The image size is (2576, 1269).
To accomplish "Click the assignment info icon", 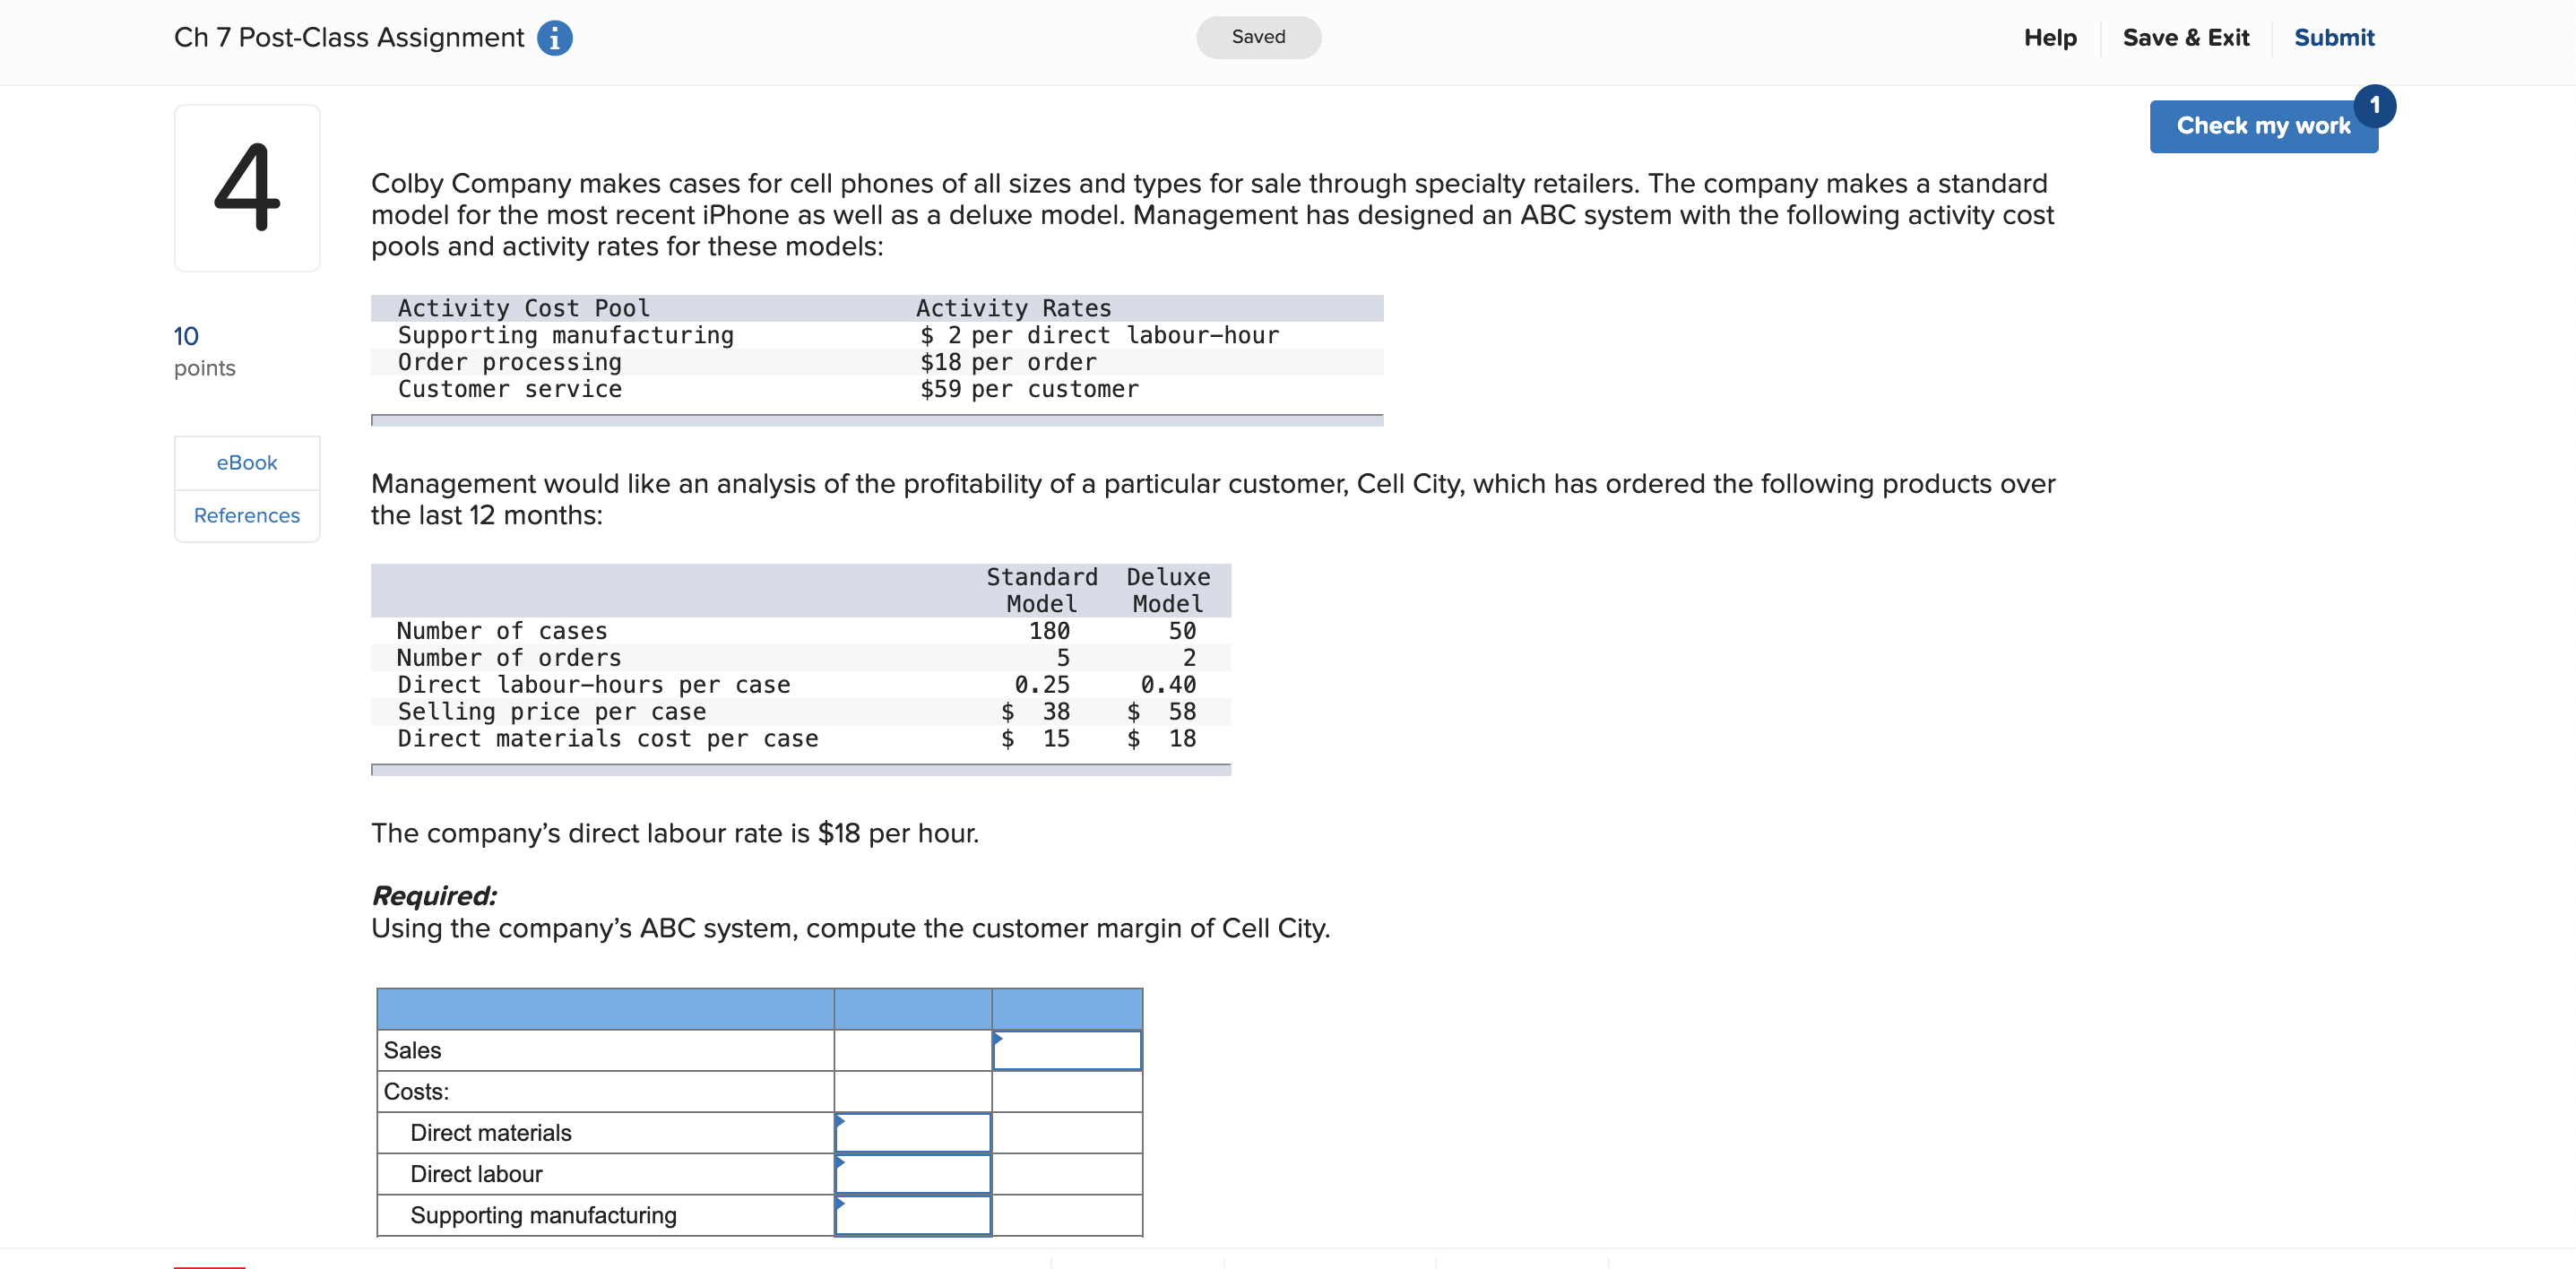I will pos(554,38).
